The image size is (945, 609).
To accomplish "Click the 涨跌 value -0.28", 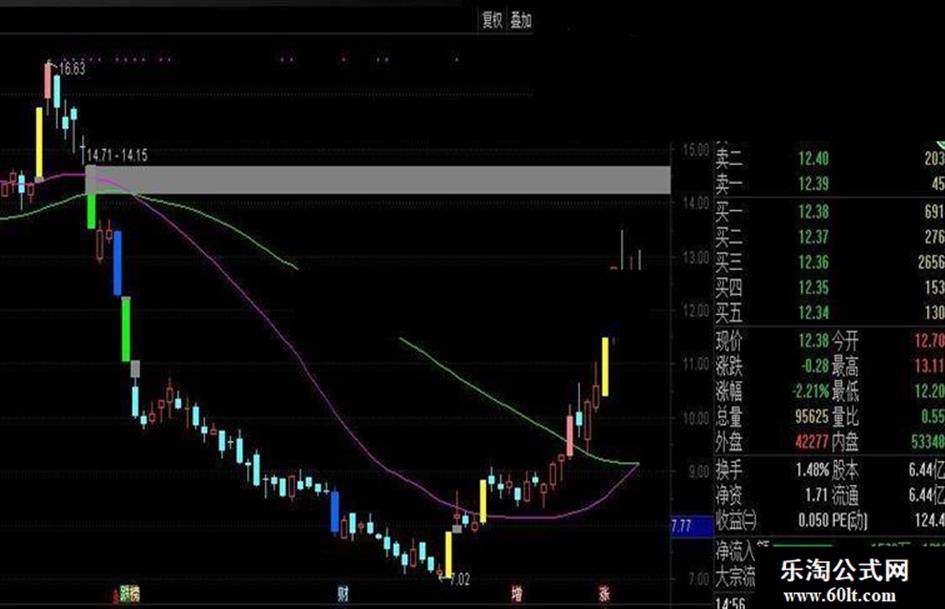I will click(815, 366).
